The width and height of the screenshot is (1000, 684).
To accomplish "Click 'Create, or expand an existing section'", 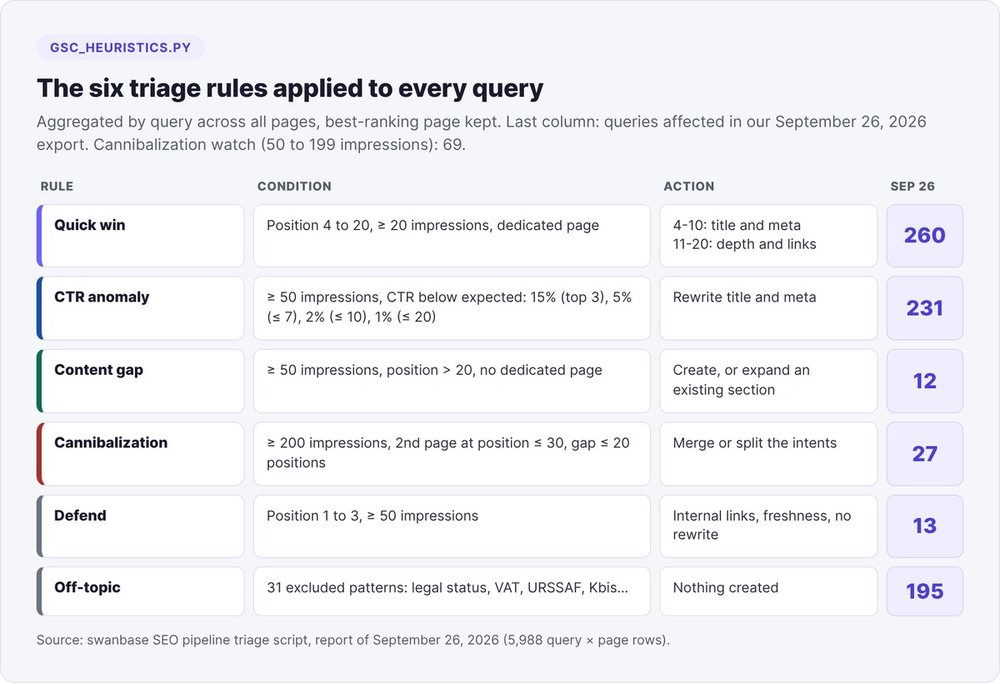I will [x=768, y=381].
